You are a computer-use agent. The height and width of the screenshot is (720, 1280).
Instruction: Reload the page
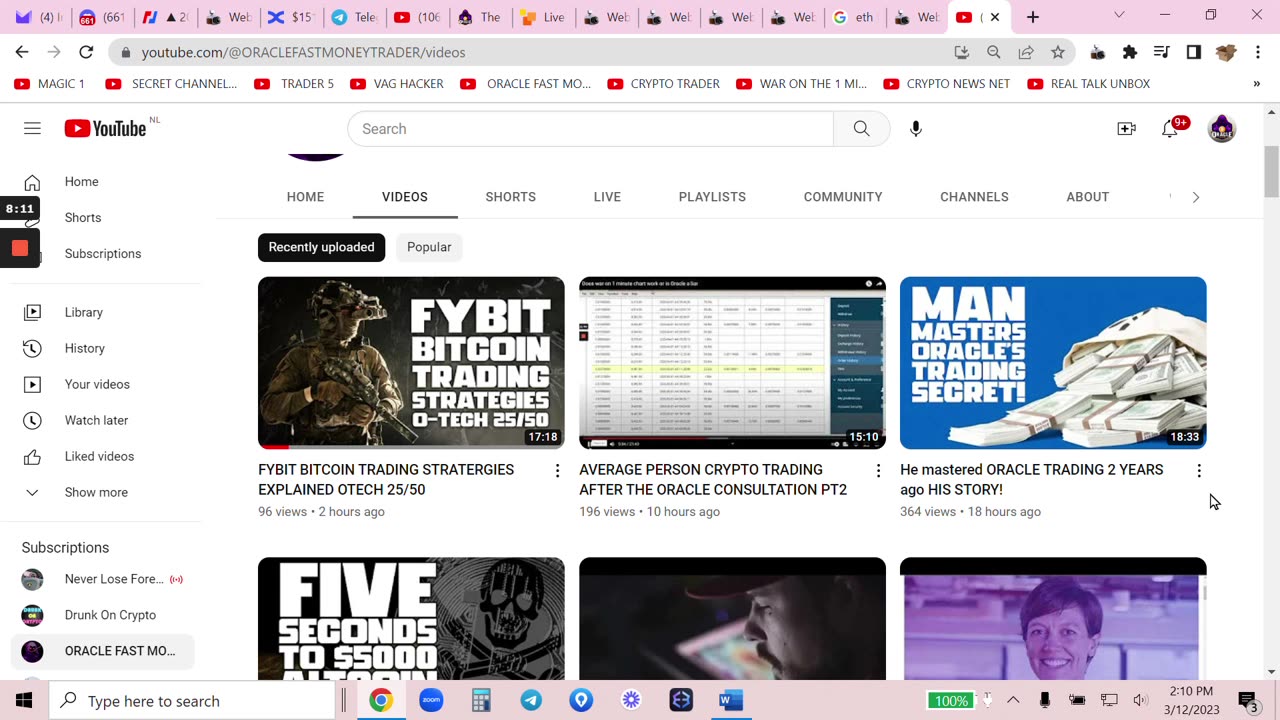[x=86, y=52]
